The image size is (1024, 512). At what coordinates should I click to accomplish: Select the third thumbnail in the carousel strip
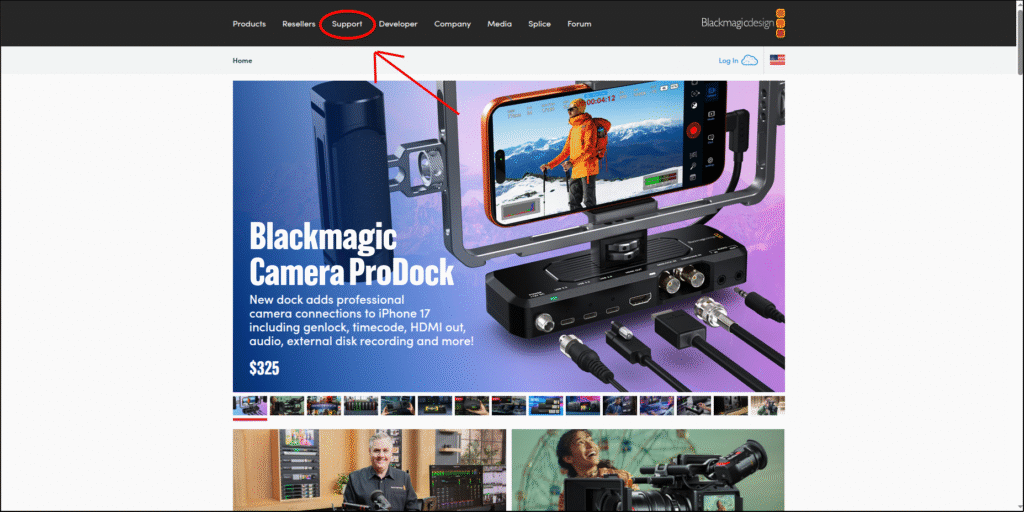click(x=324, y=405)
